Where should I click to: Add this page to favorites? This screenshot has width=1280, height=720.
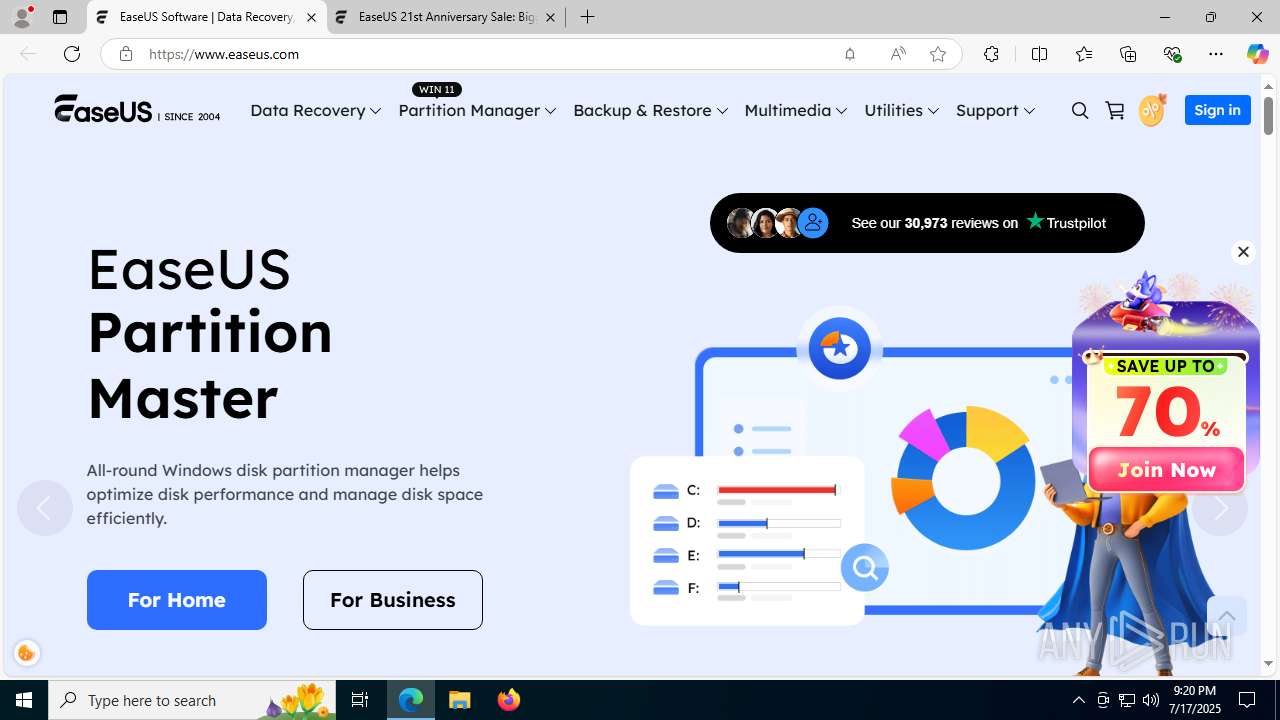pyautogui.click(x=938, y=54)
